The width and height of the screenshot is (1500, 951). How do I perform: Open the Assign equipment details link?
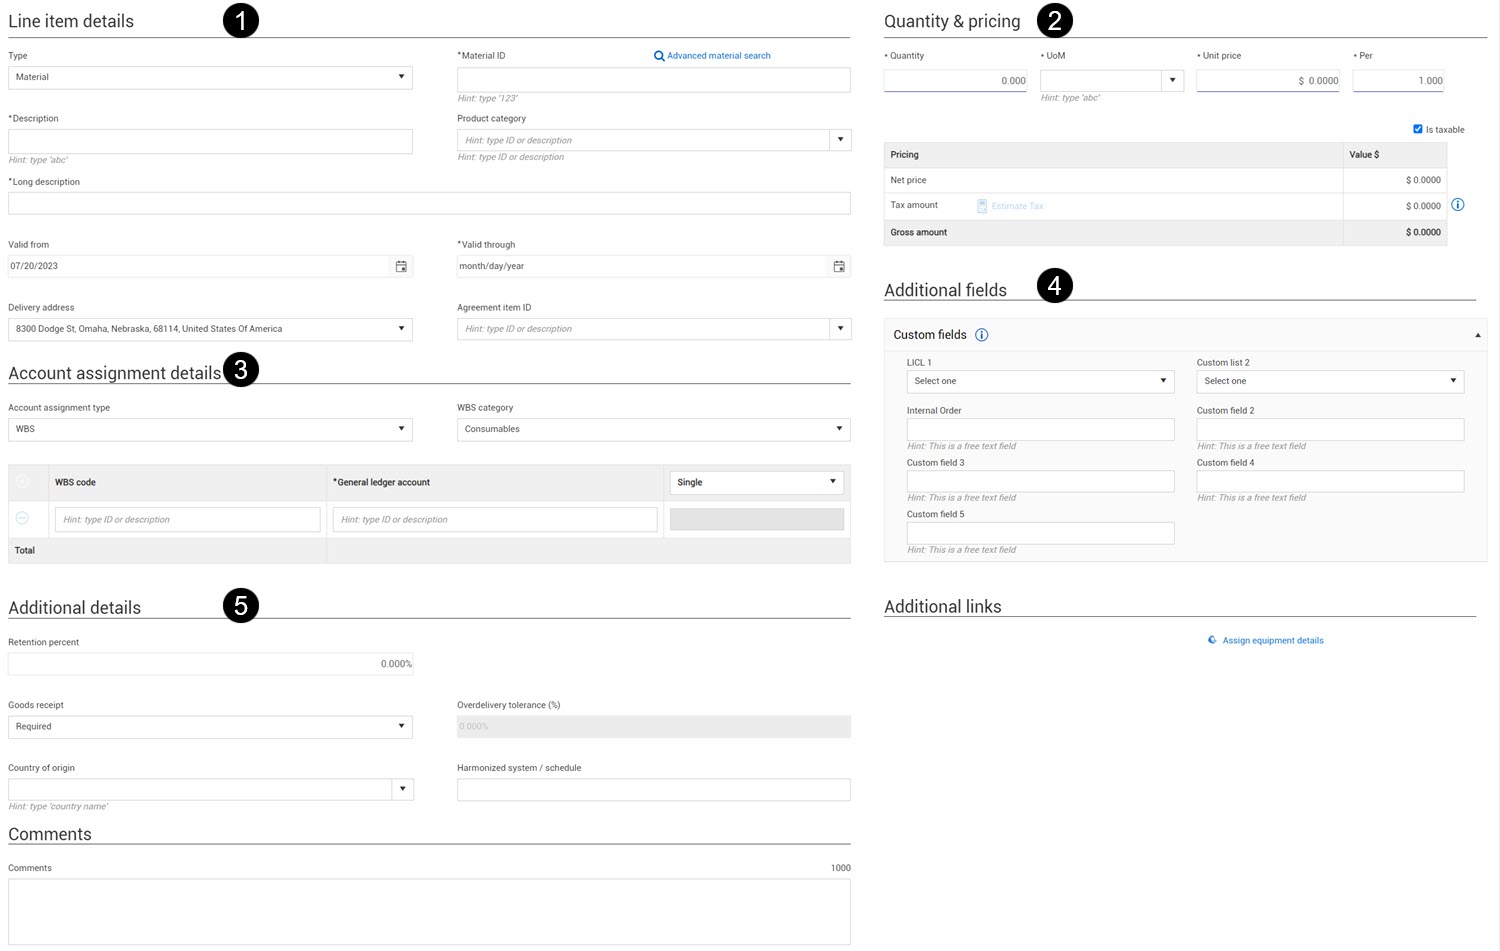[1272, 641]
